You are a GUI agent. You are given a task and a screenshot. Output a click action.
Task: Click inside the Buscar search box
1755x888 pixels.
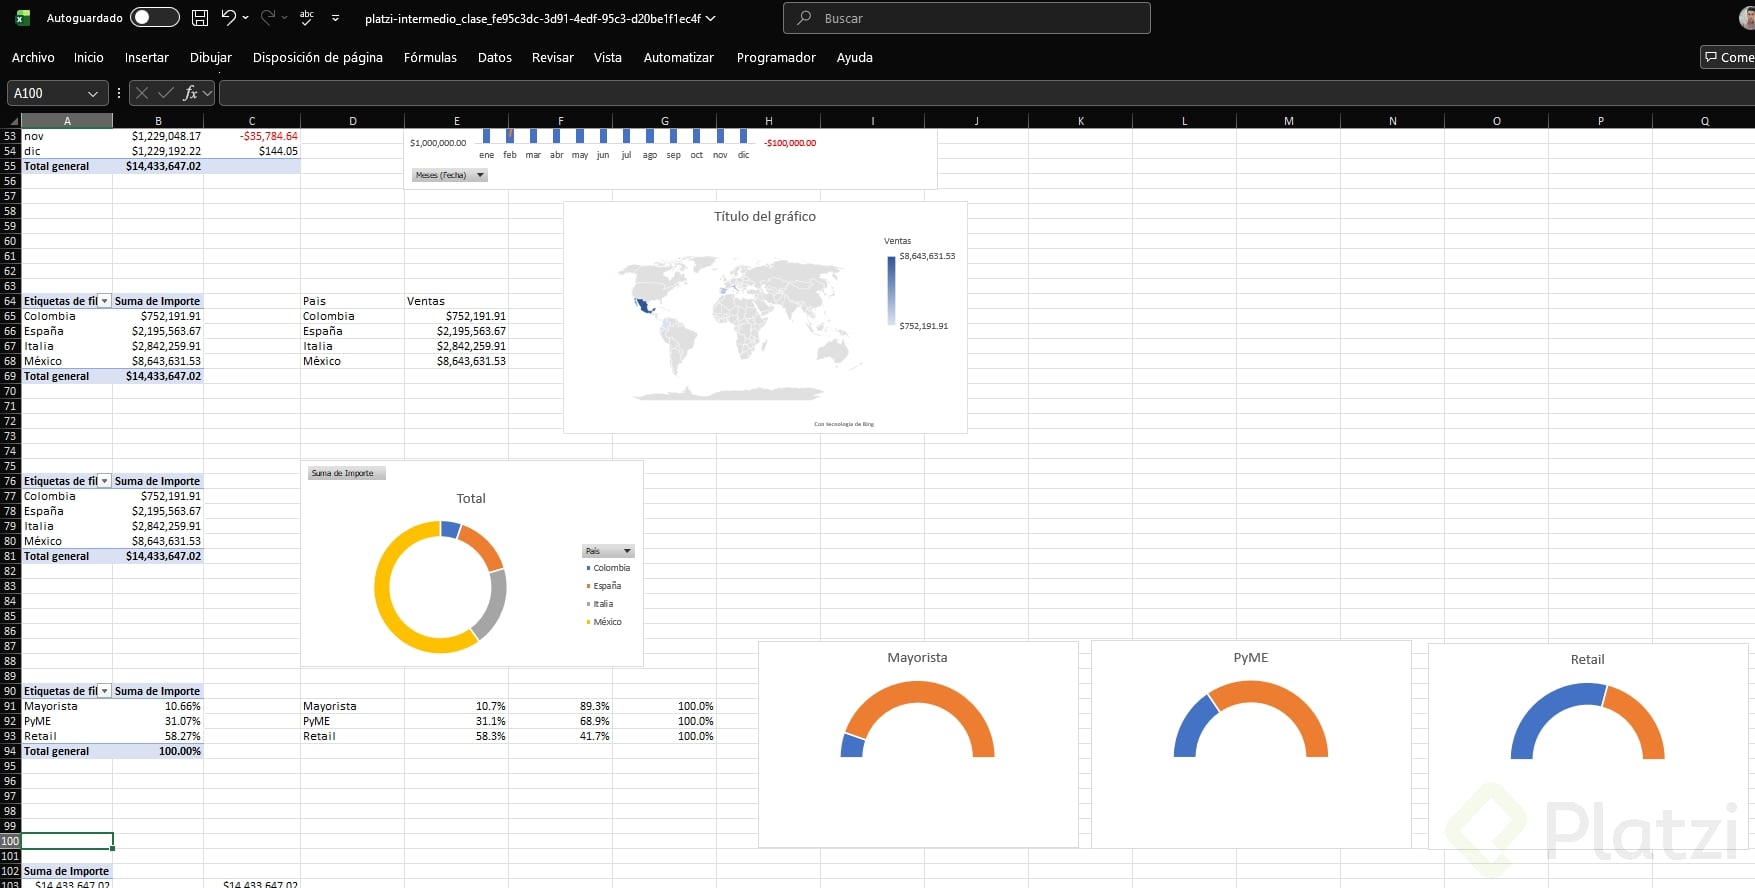coord(967,18)
